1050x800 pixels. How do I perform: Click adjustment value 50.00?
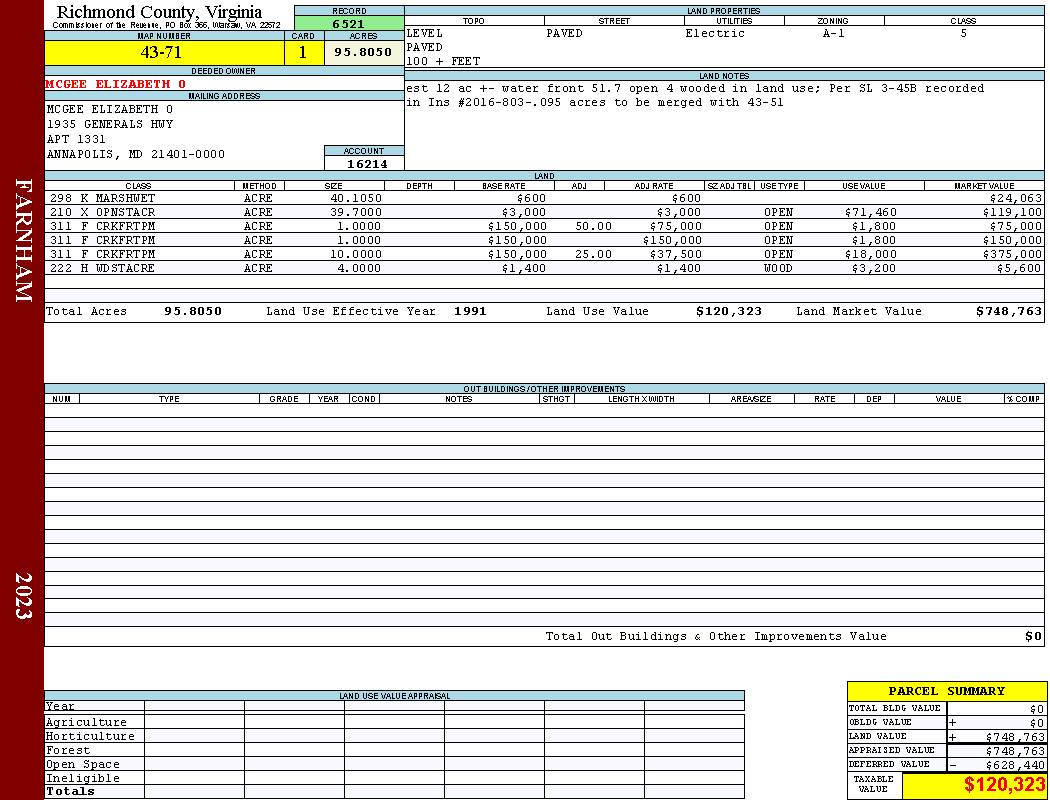[593, 226]
